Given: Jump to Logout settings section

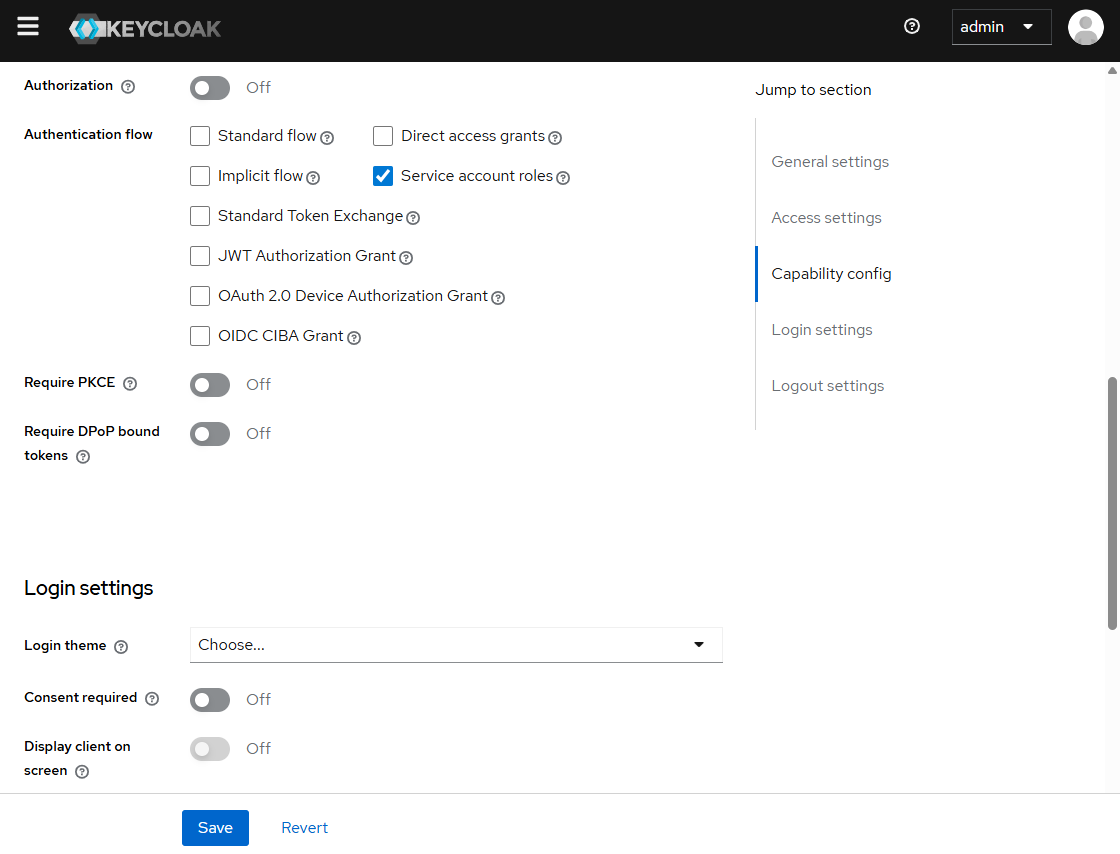Looking at the screenshot, I should pyautogui.click(x=828, y=386).
